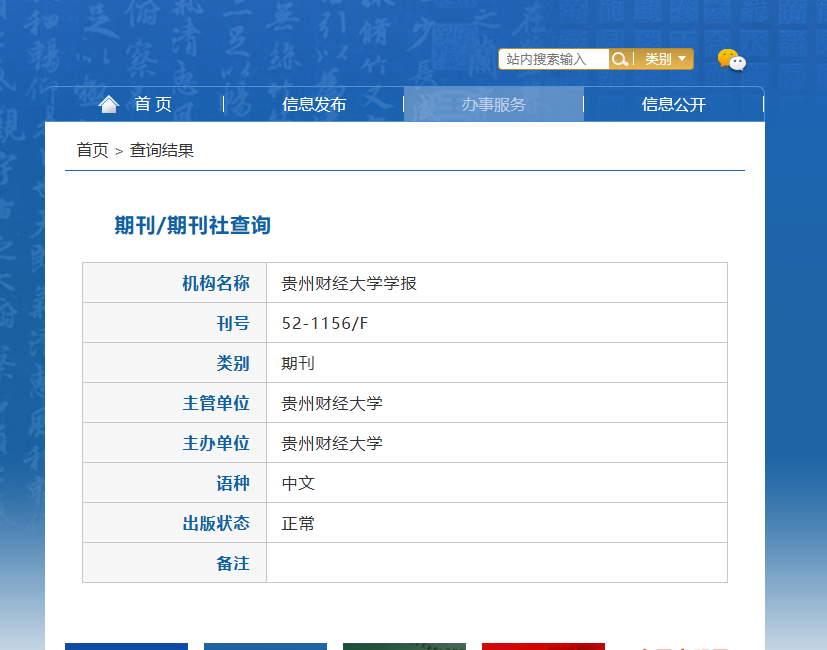This screenshot has width=827, height=650.
Task: Focus the 站内搜索输入 search field
Action: [553, 59]
